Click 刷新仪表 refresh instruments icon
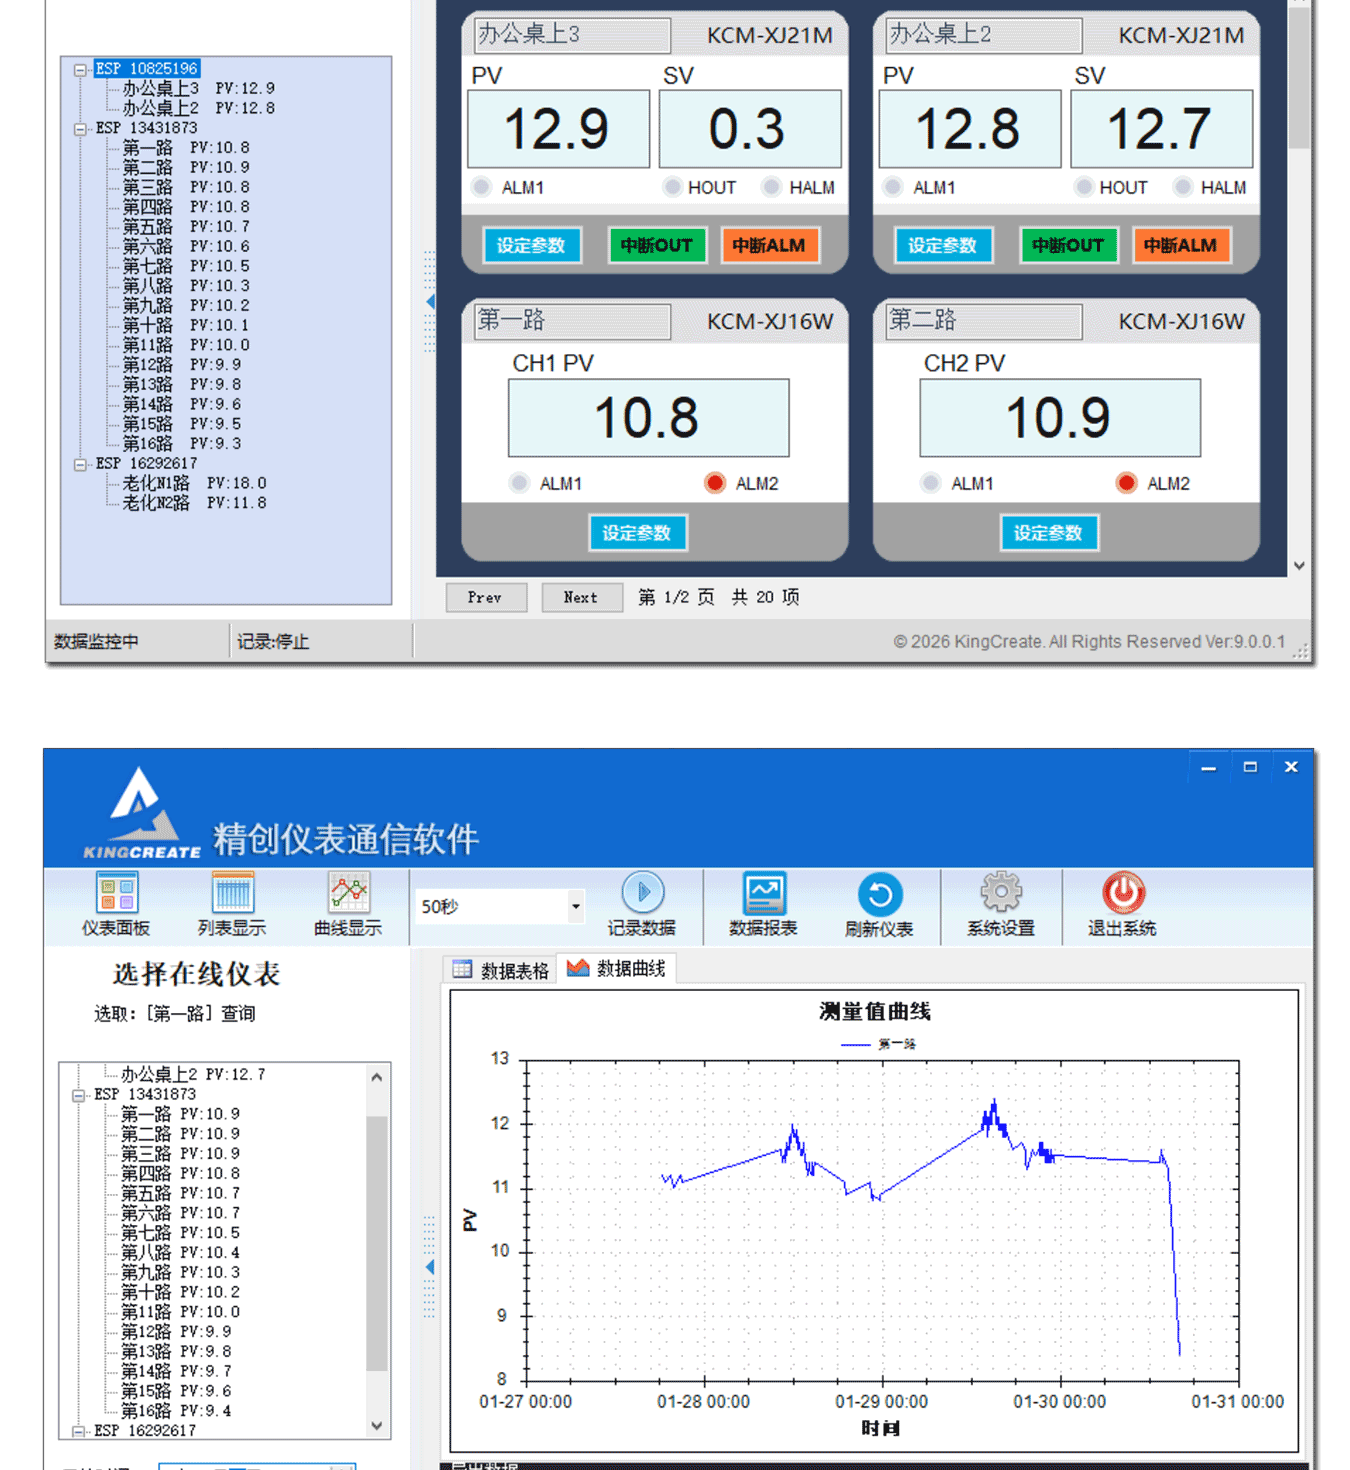Screen dimensions: 1350x1470 (x=879, y=903)
